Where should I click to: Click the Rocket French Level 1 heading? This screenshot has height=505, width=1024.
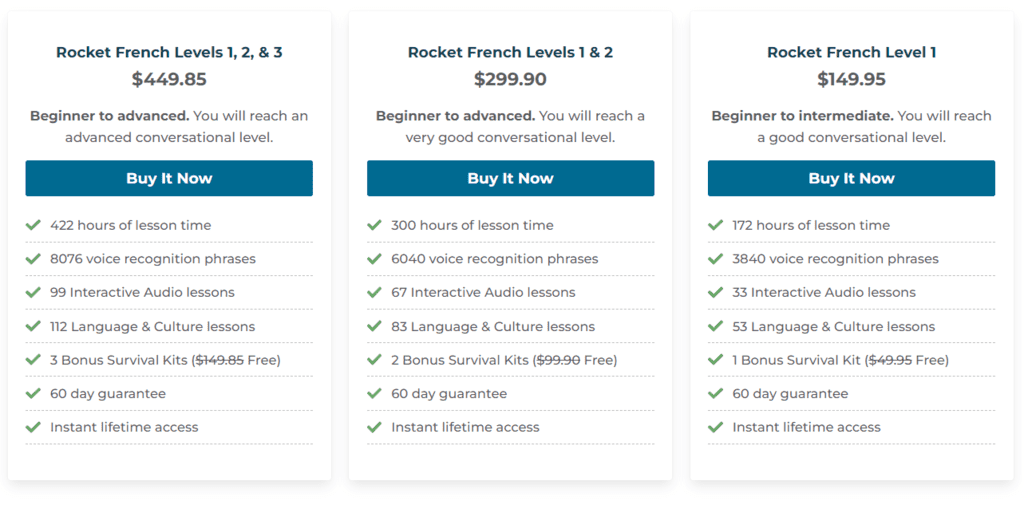(851, 52)
